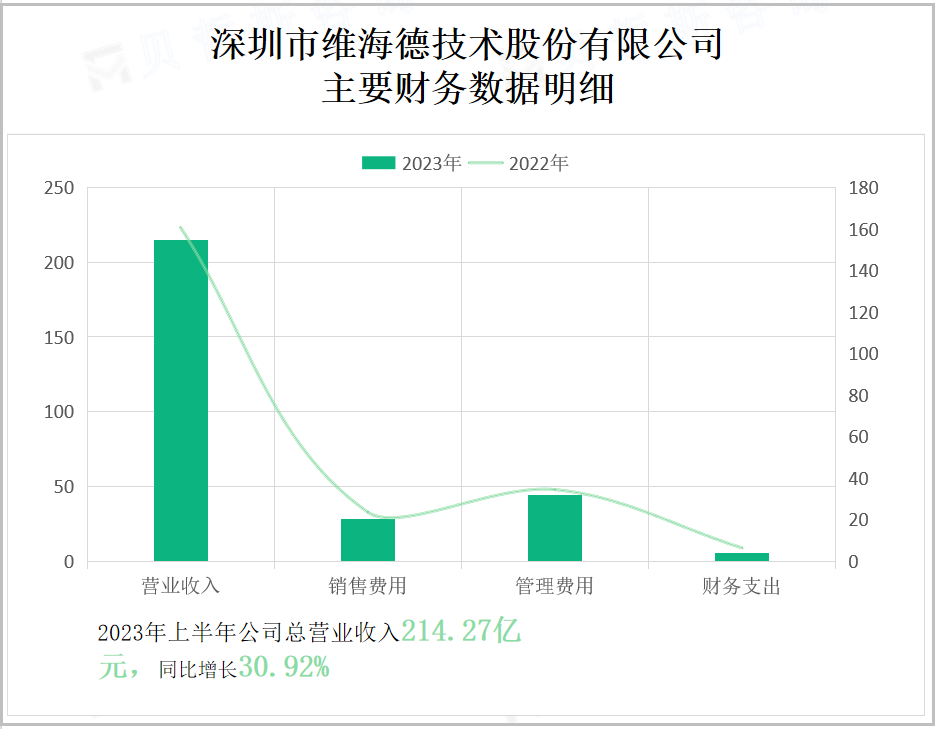Click the green 元 unit text
The height and width of the screenshot is (729, 939).
[113, 667]
